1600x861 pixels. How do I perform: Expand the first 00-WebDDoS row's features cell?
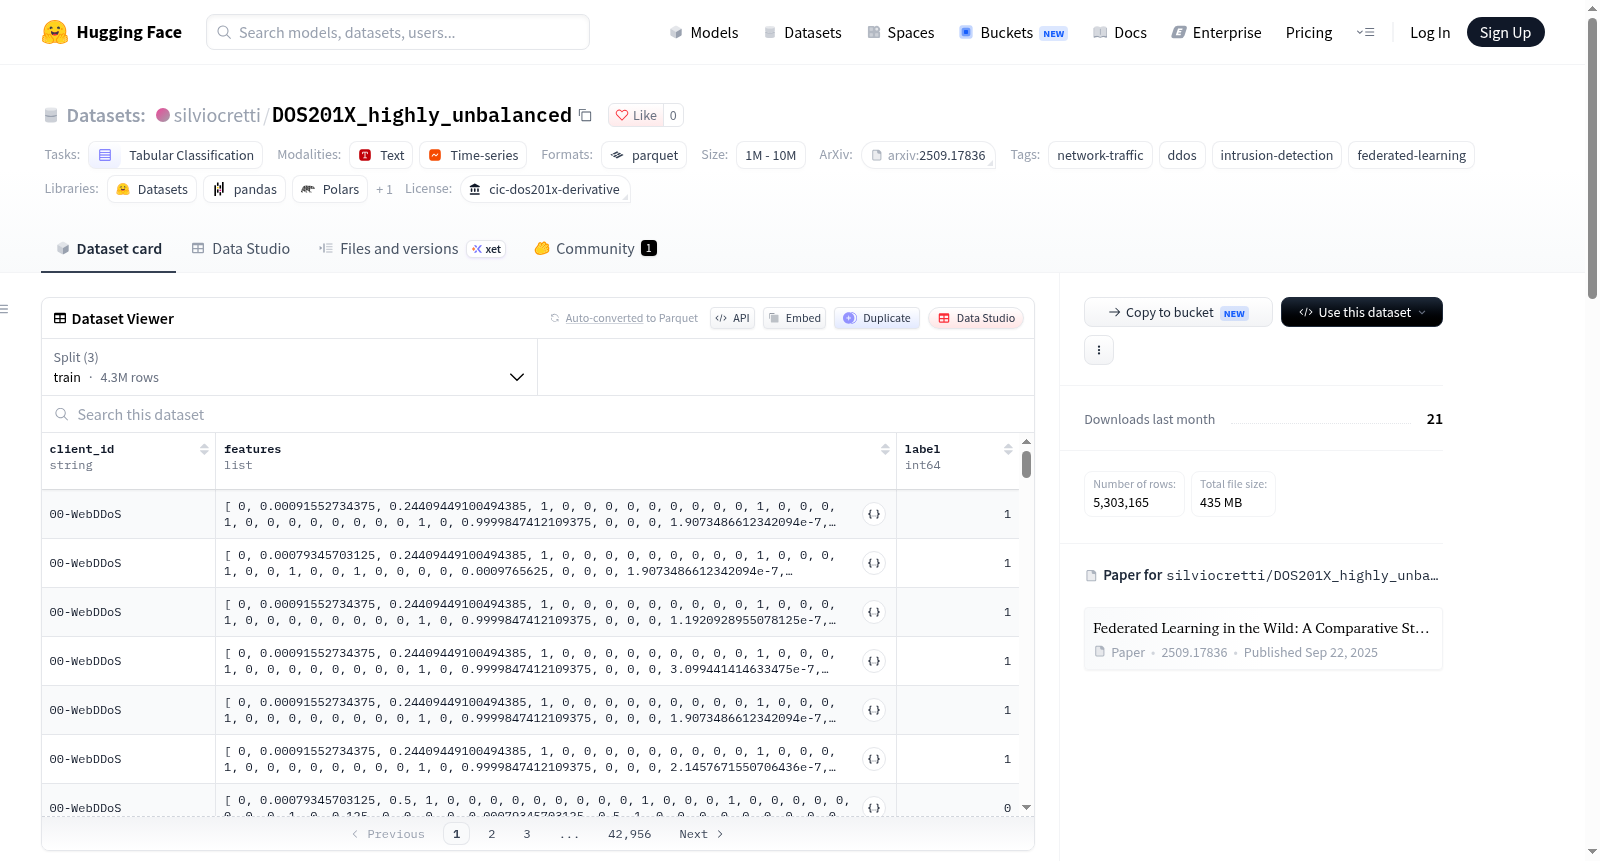click(x=874, y=514)
